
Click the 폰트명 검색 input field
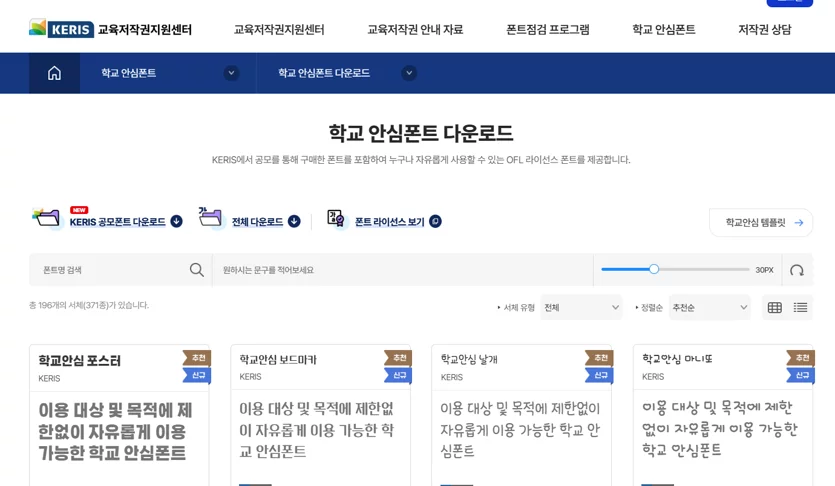[109, 270]
